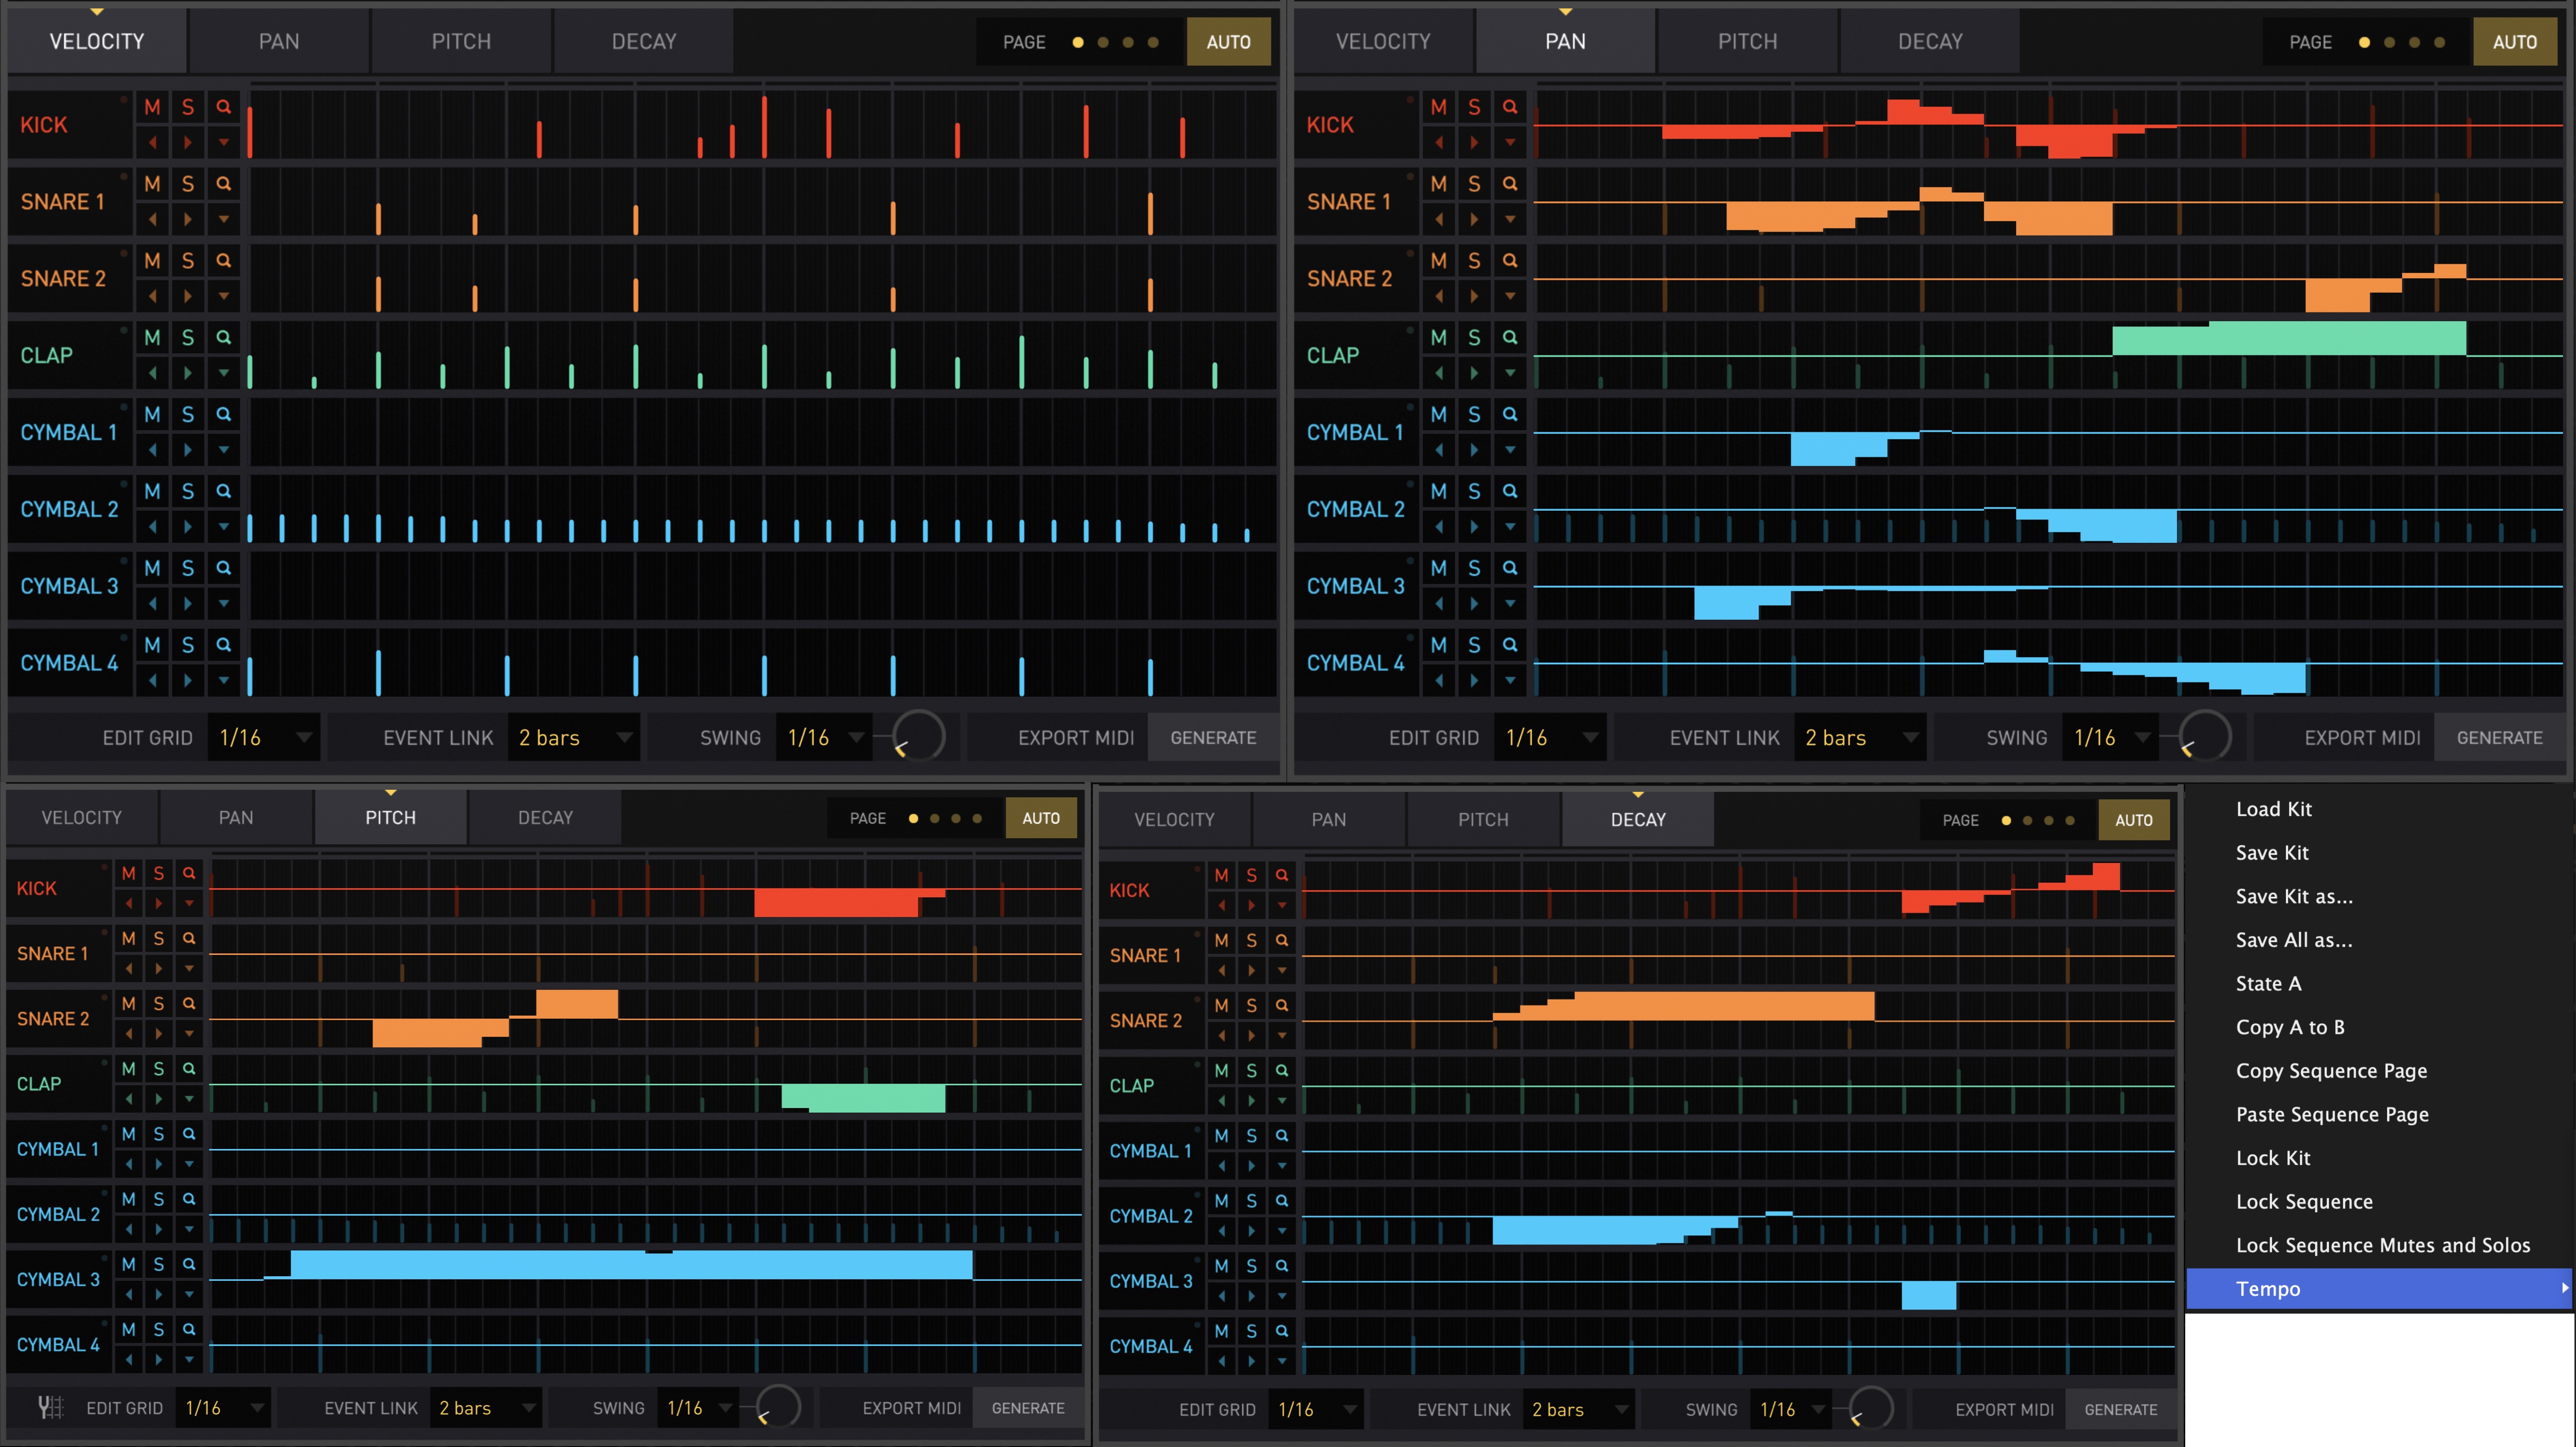Click EXPORT MIDI in the Velocity panel
The width and height of the screenshot is (2576, 1447).
(1076, 738)
